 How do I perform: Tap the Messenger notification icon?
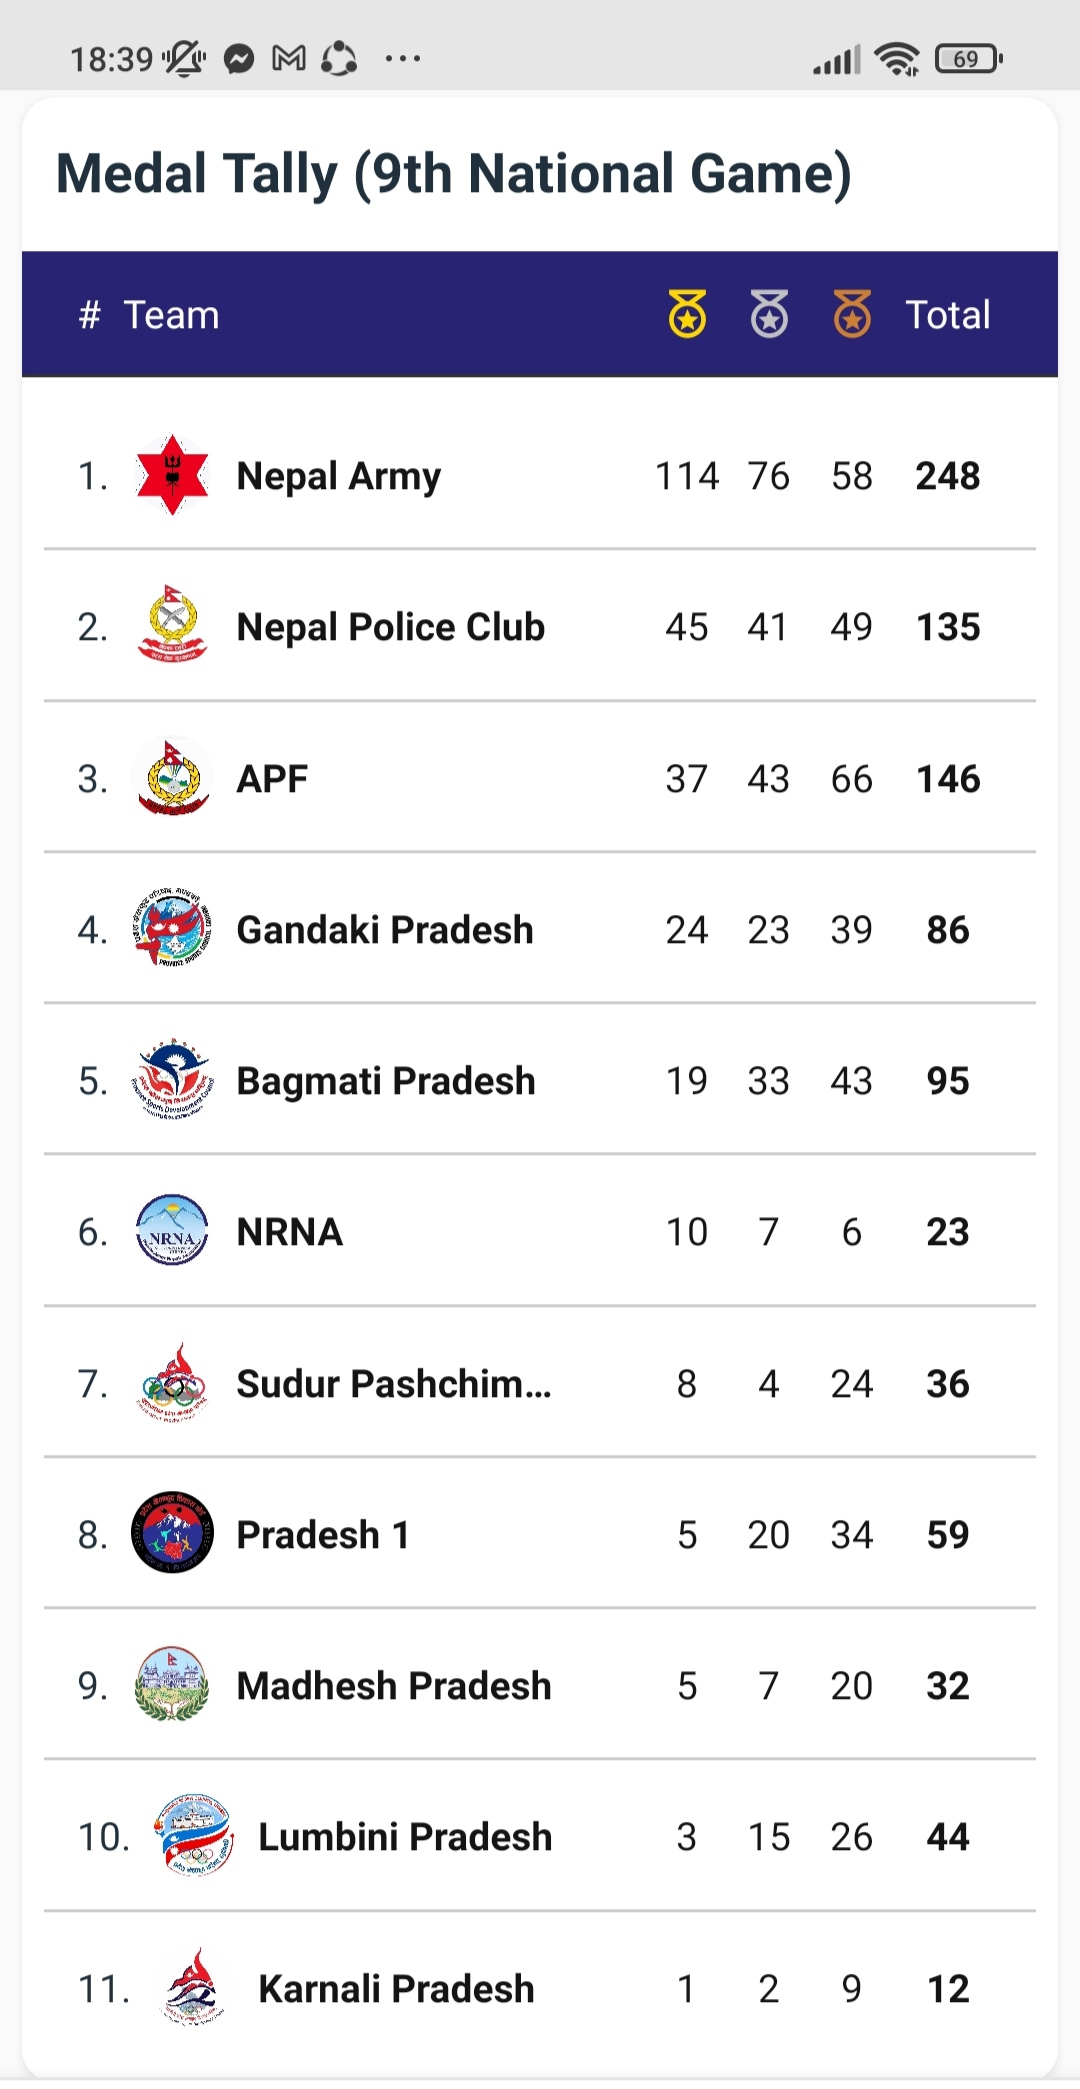coord(239,59)
